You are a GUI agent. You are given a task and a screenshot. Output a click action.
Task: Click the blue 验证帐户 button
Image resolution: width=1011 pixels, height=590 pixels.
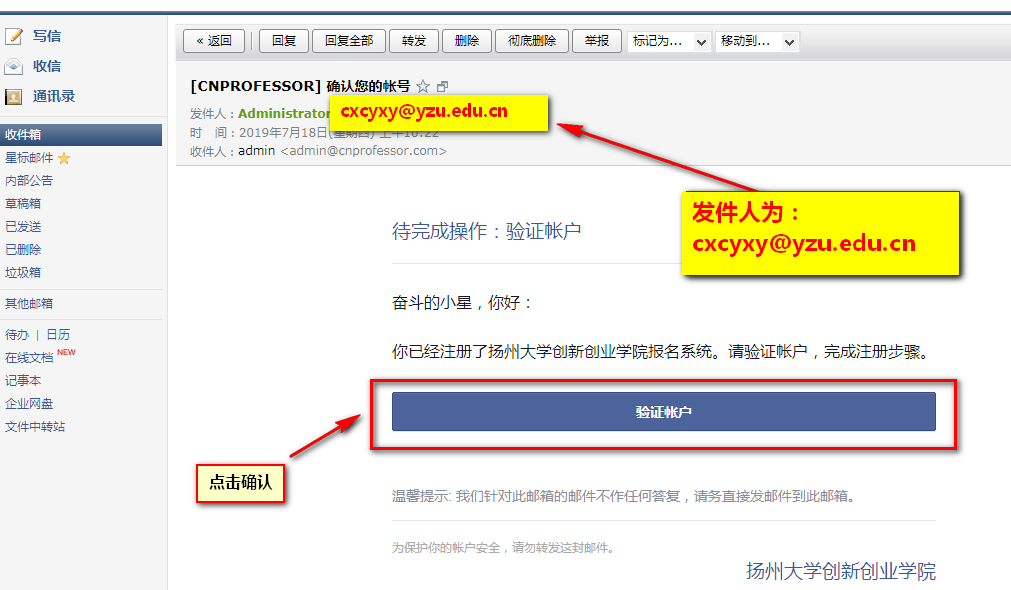coord(663,412)
